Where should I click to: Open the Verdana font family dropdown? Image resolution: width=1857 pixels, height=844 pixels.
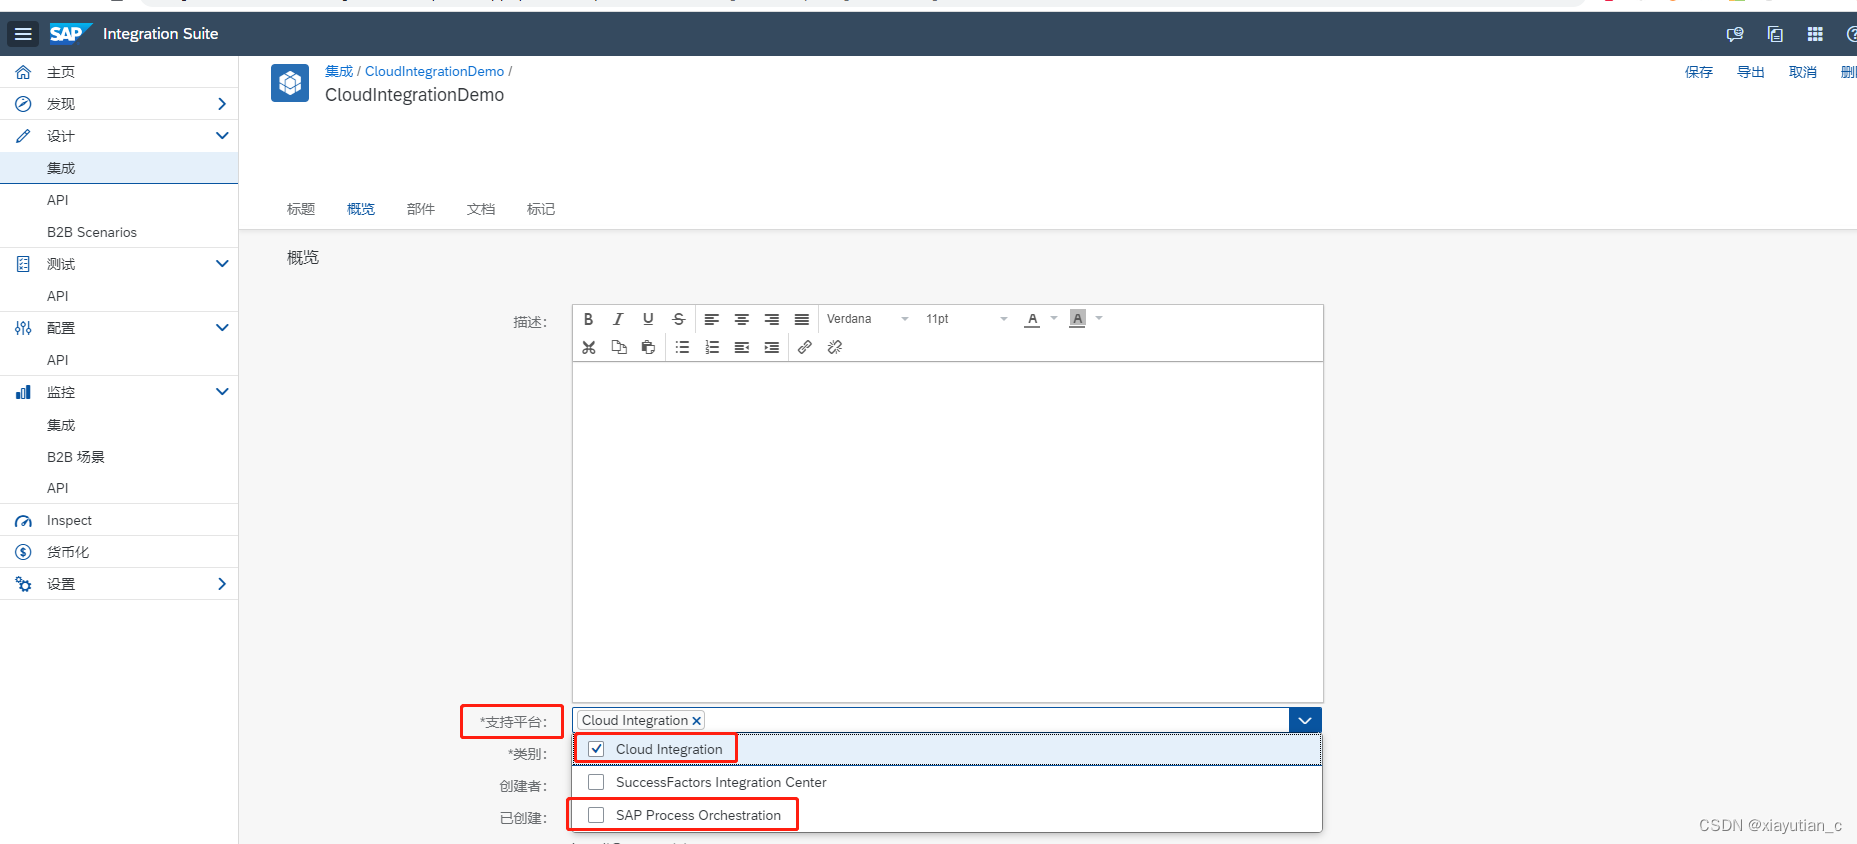click(x=867, y=319)
